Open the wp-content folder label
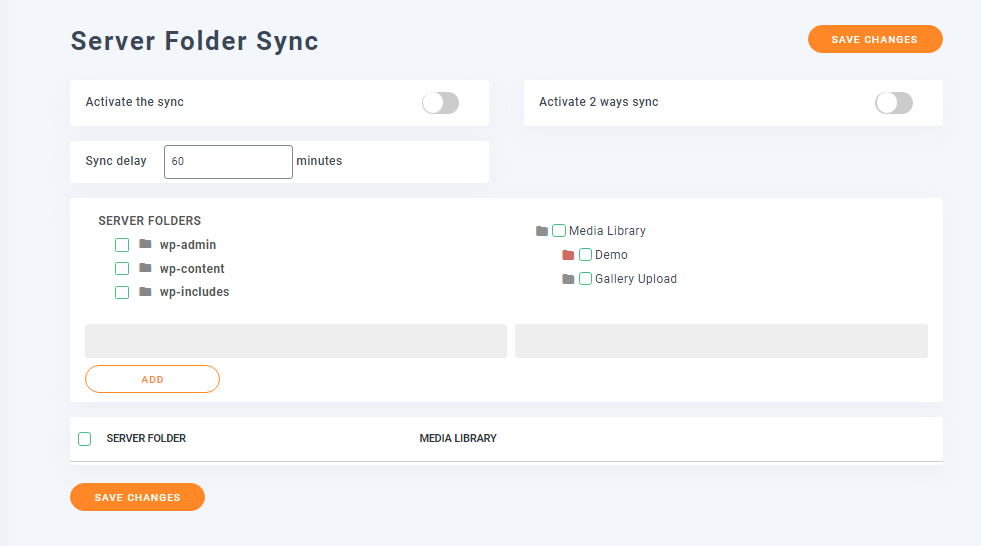Viewport: 981px width, 546px height. point(192,269)
